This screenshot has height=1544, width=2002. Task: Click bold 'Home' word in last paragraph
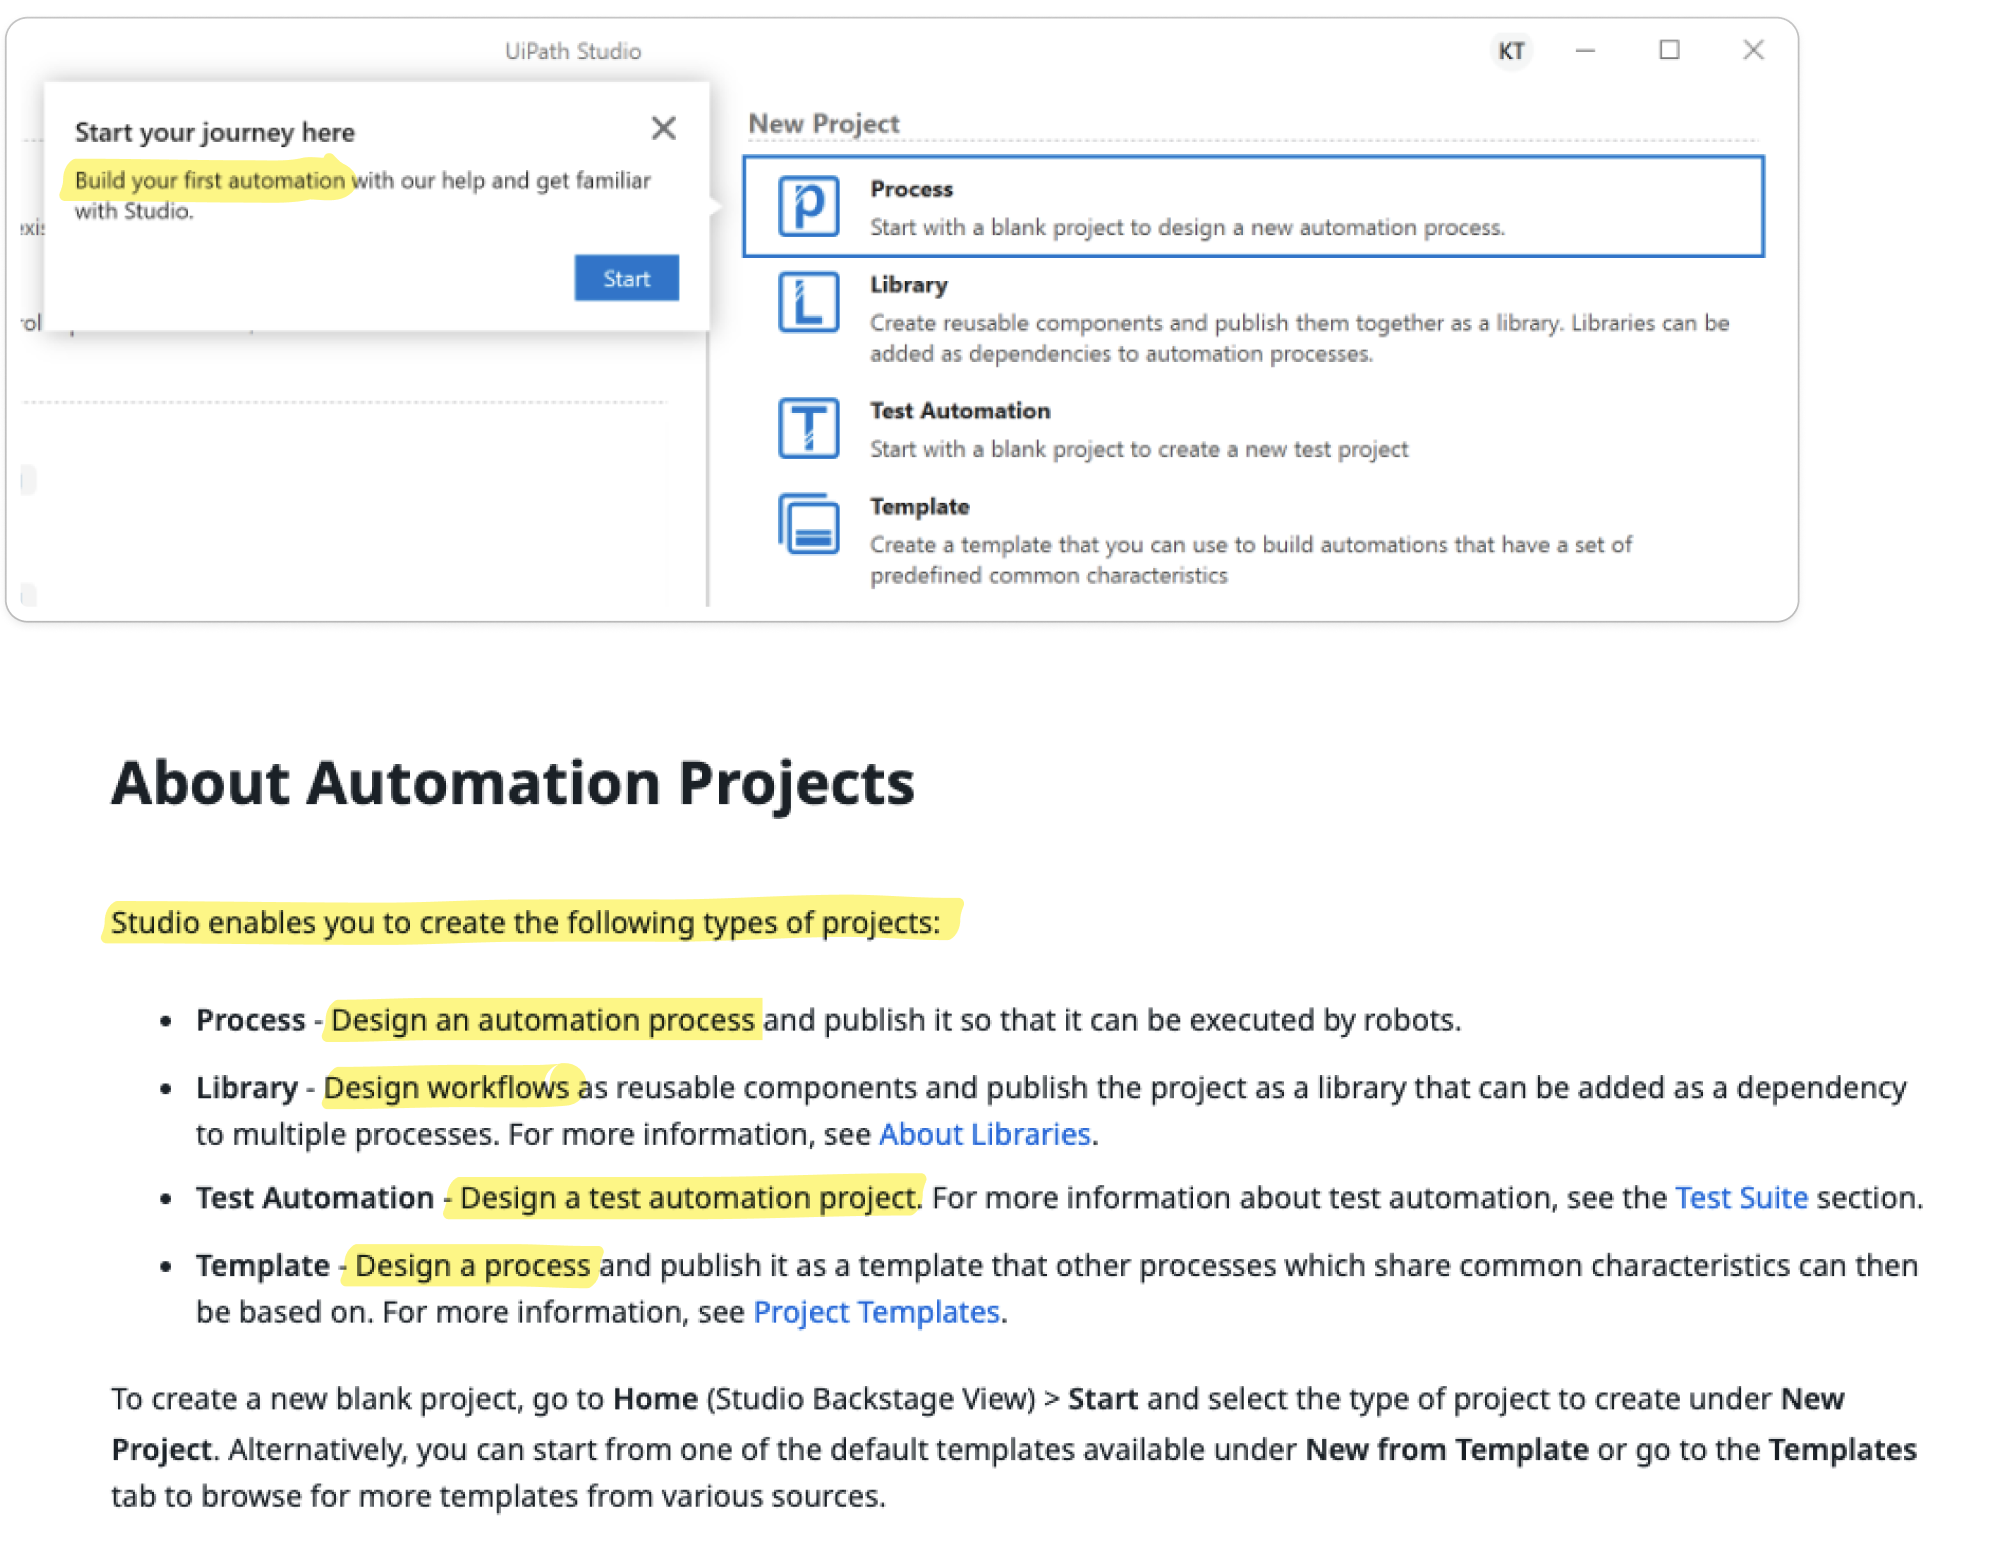655,1398
